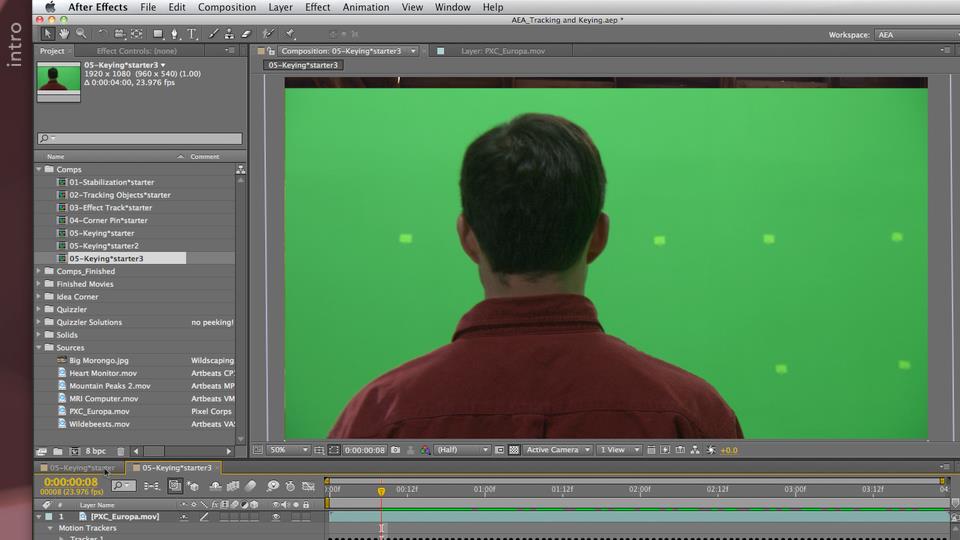Switch to Effect Controls tab
The image size is (960, 540).
click(x=137, y=51)
